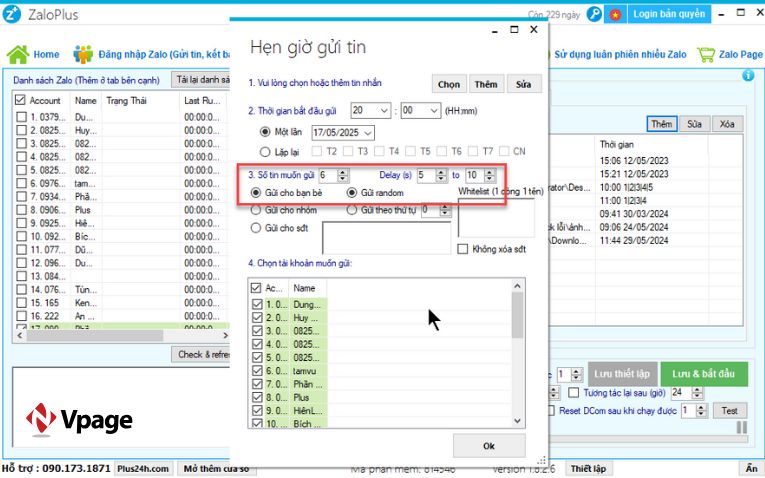Open the key license icon
Screen dimensions: 765x478
594,14
